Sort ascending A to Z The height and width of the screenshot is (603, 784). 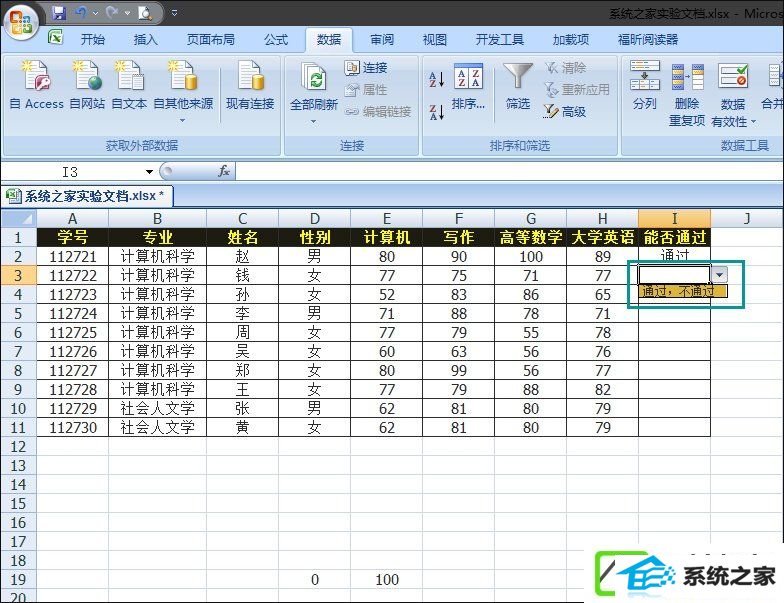coord(436,79)
